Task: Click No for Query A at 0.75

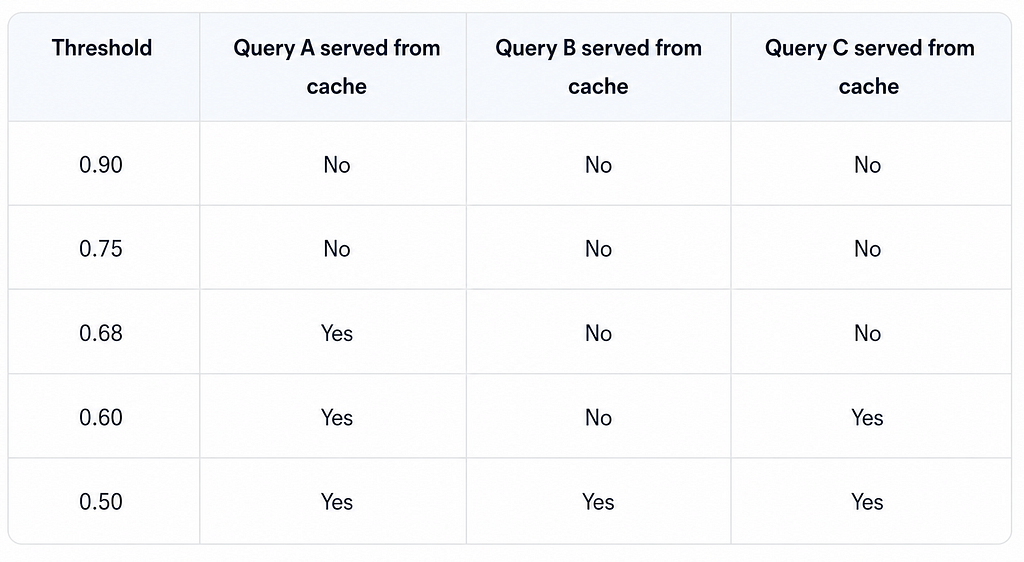Action: (337, 249)
